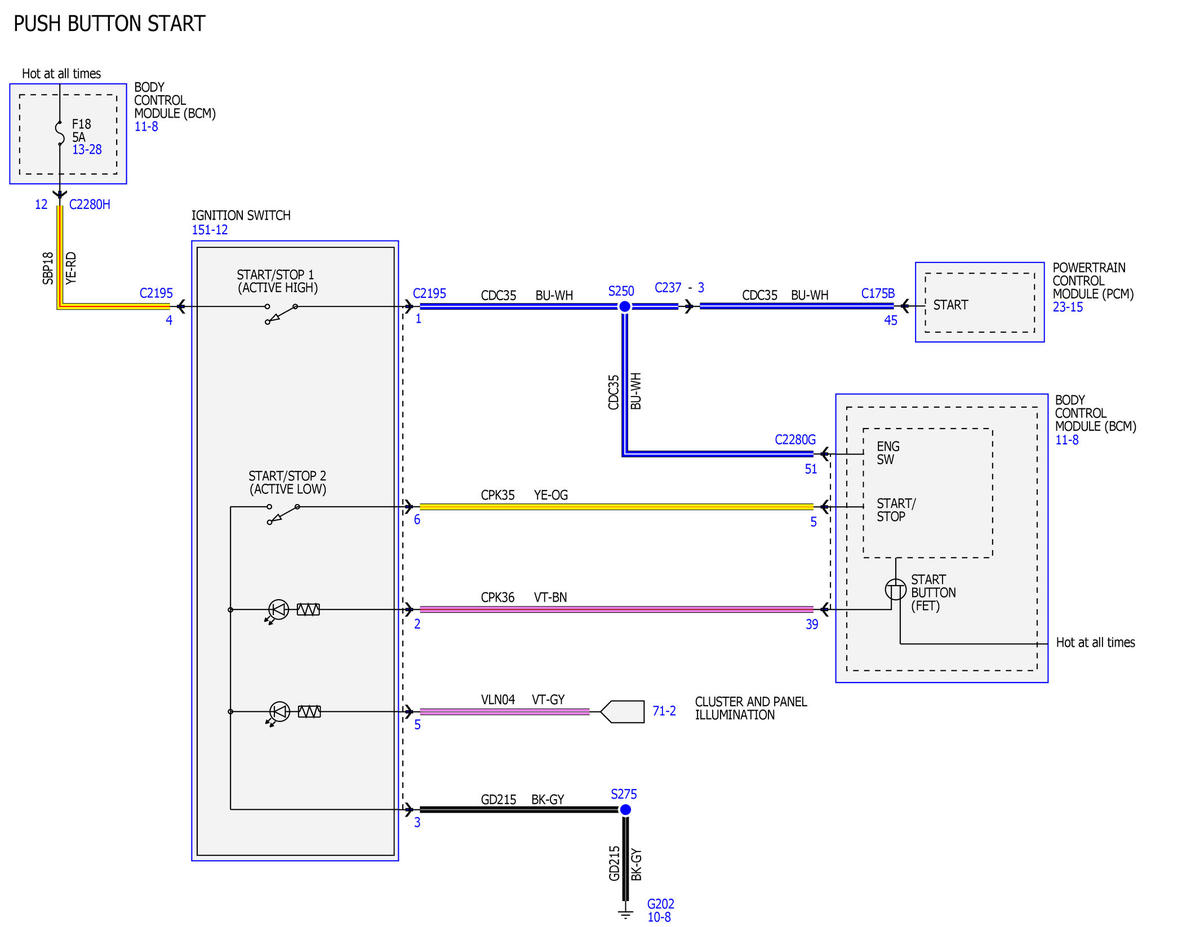
Task: Follow the 71-2 cluster illumination link
Action: (x=664, y=710)
